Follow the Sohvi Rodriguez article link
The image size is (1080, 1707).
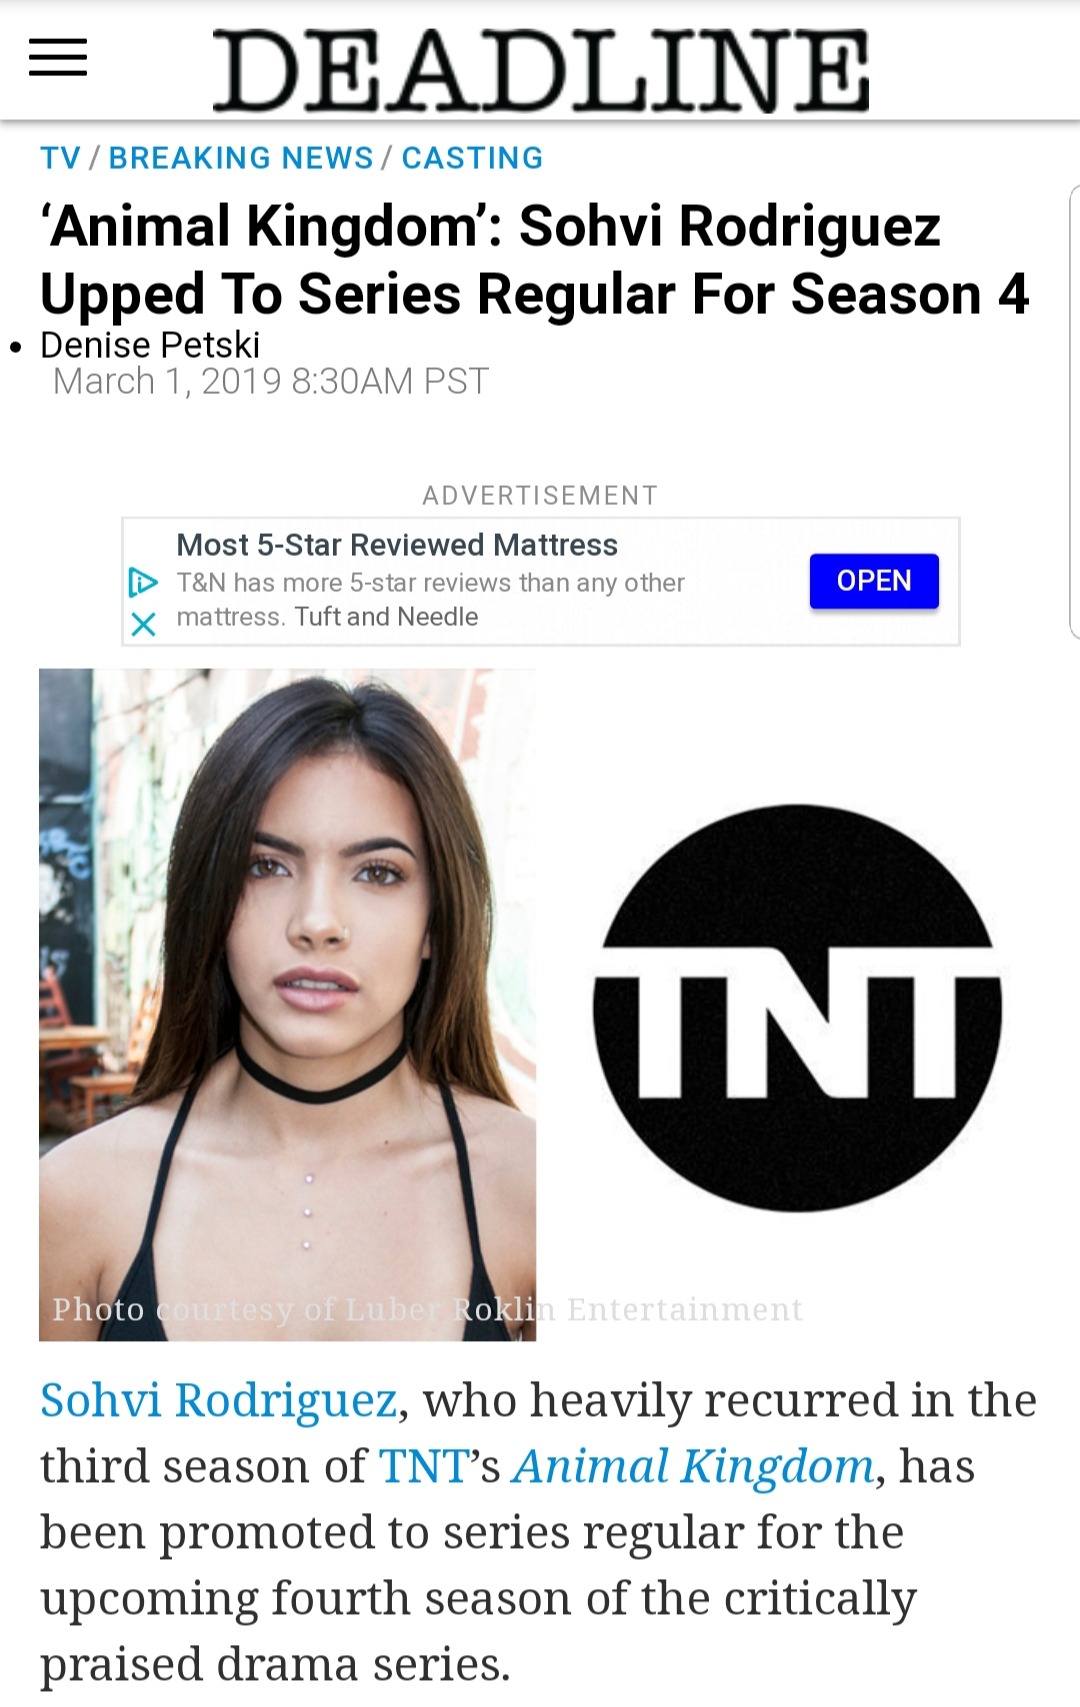coord(219,1400)
